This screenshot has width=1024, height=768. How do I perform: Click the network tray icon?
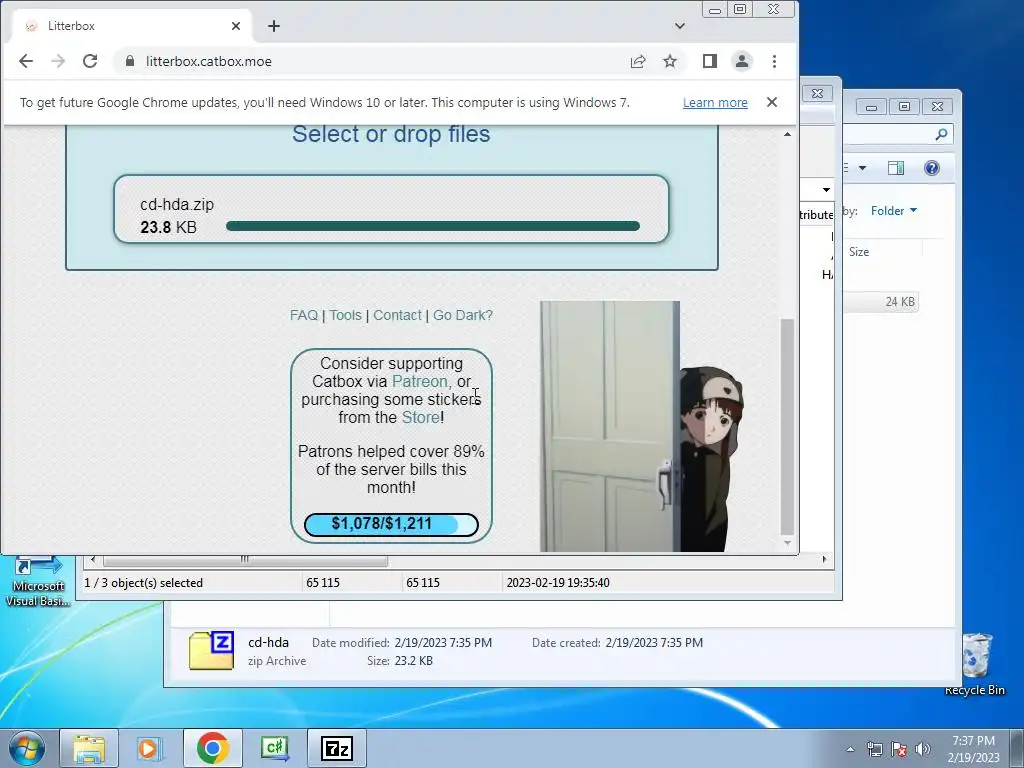point(874,749)
